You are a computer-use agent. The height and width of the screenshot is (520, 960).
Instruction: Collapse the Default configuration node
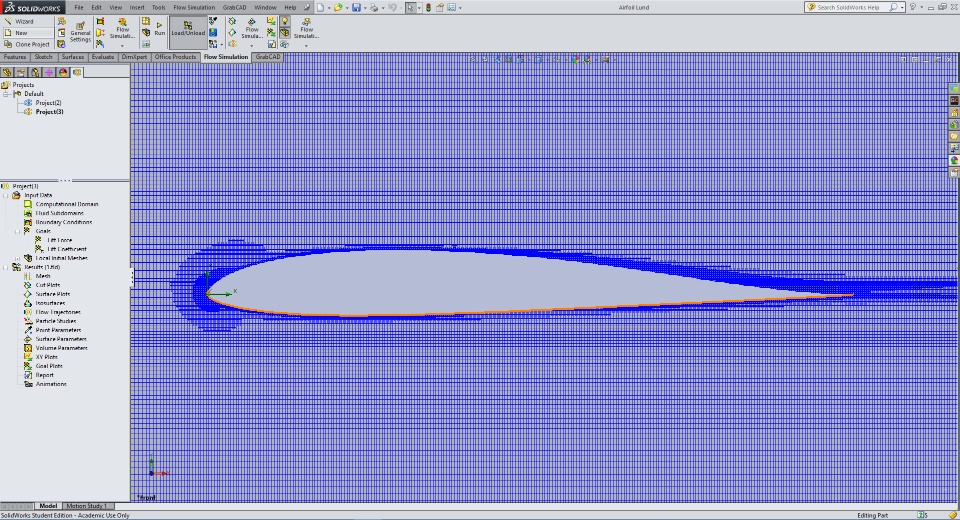click(x=6, y=94)
